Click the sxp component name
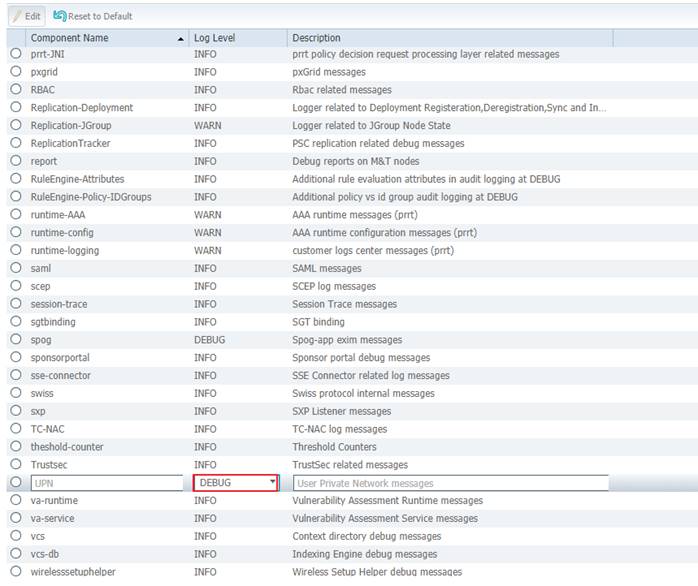698x586 pixels. pos(38,411)
